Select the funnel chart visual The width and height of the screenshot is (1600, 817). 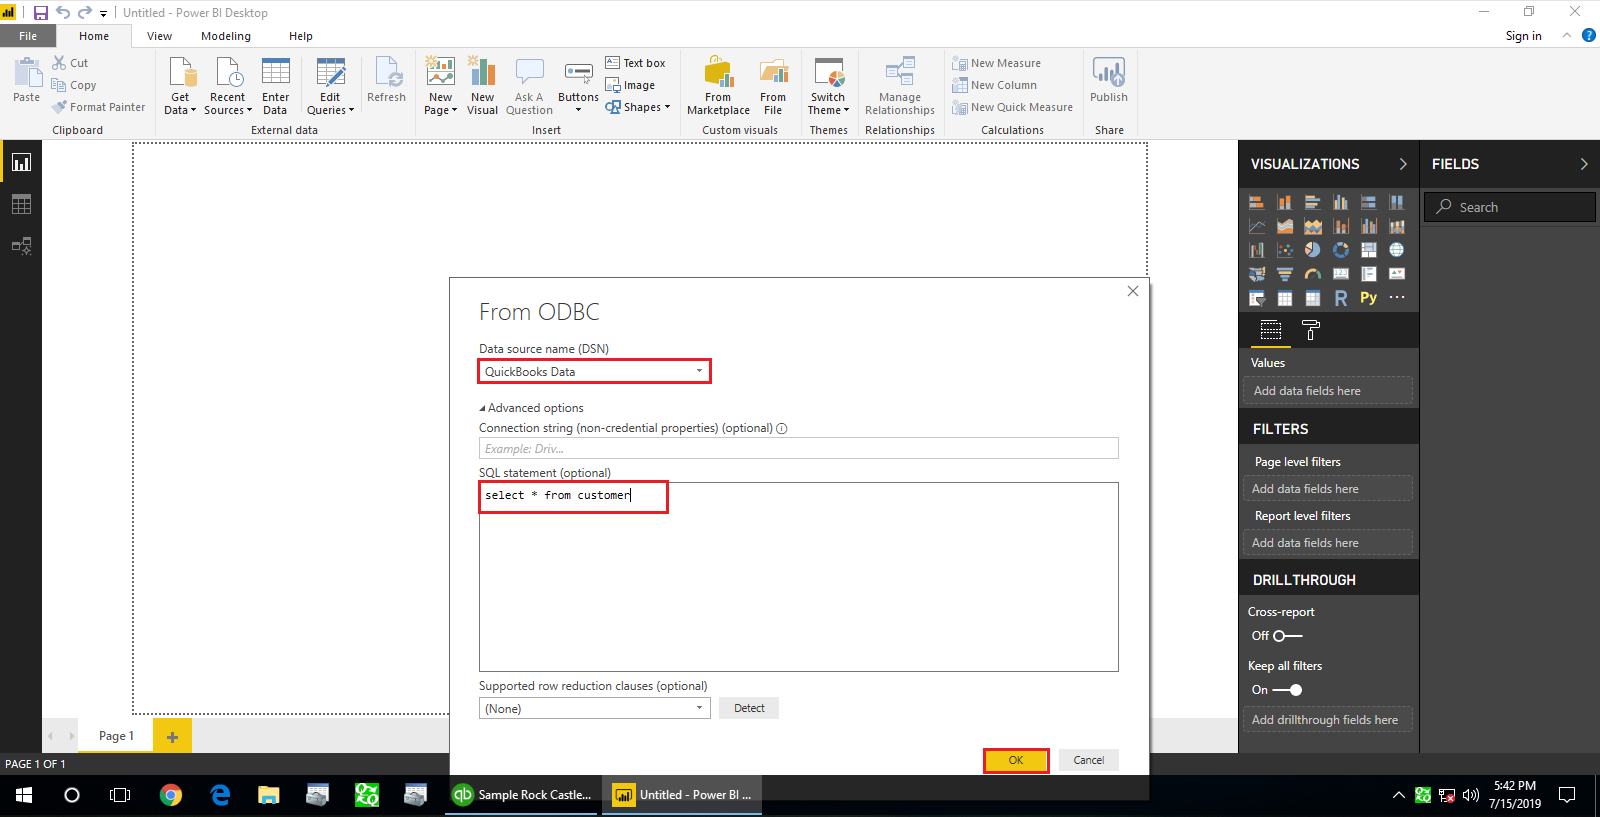[x=1285, y=274]
